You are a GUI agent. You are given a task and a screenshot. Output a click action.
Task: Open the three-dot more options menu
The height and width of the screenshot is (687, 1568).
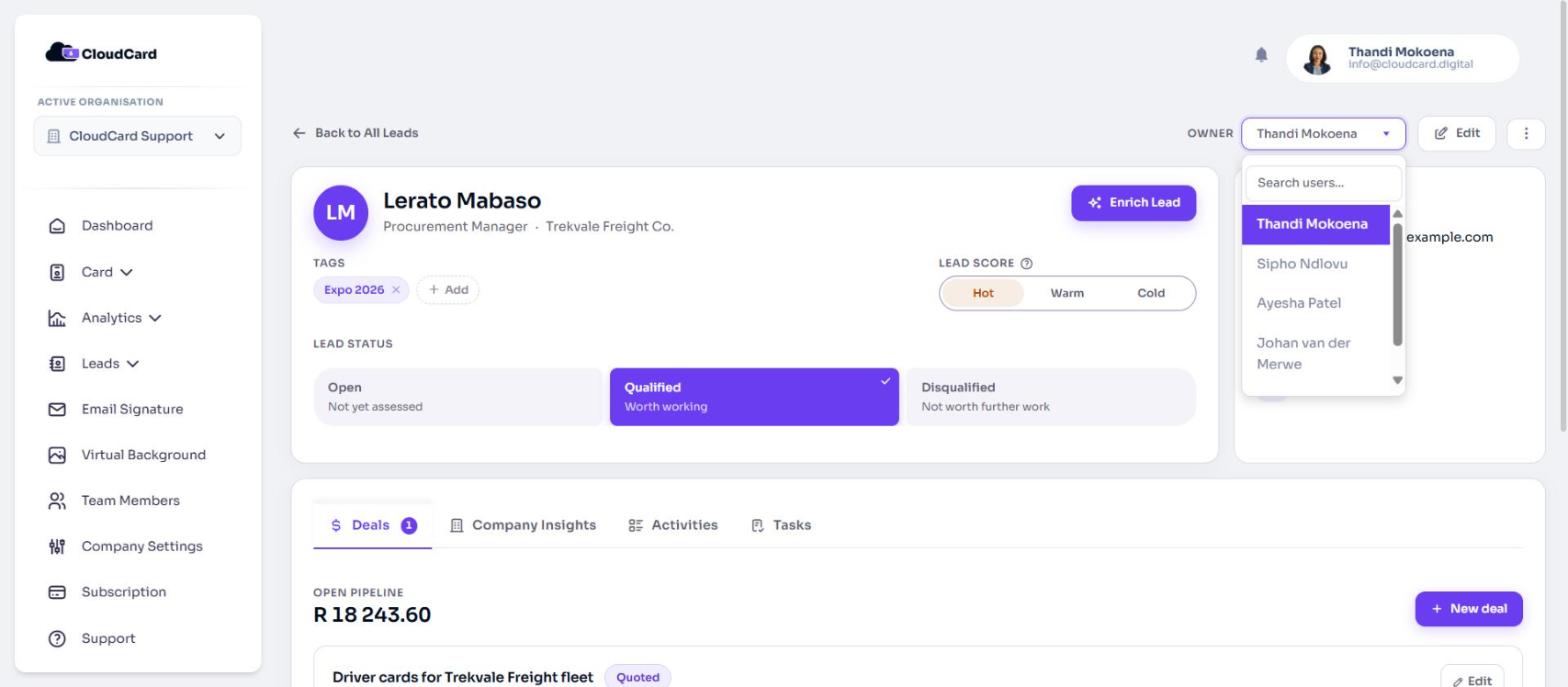[x=1525, y=133]
